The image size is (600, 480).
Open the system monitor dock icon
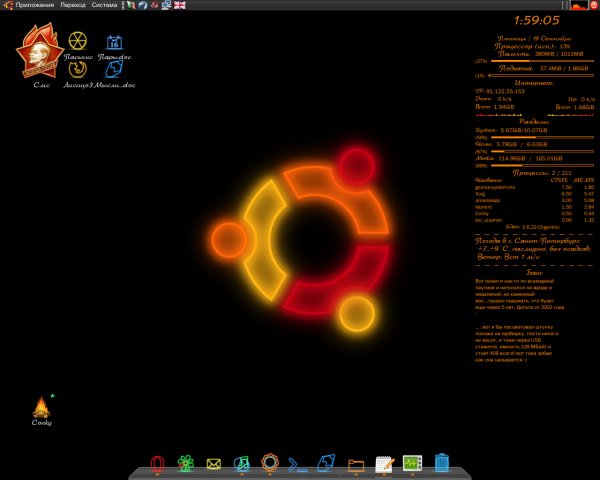tap(412, 463)
